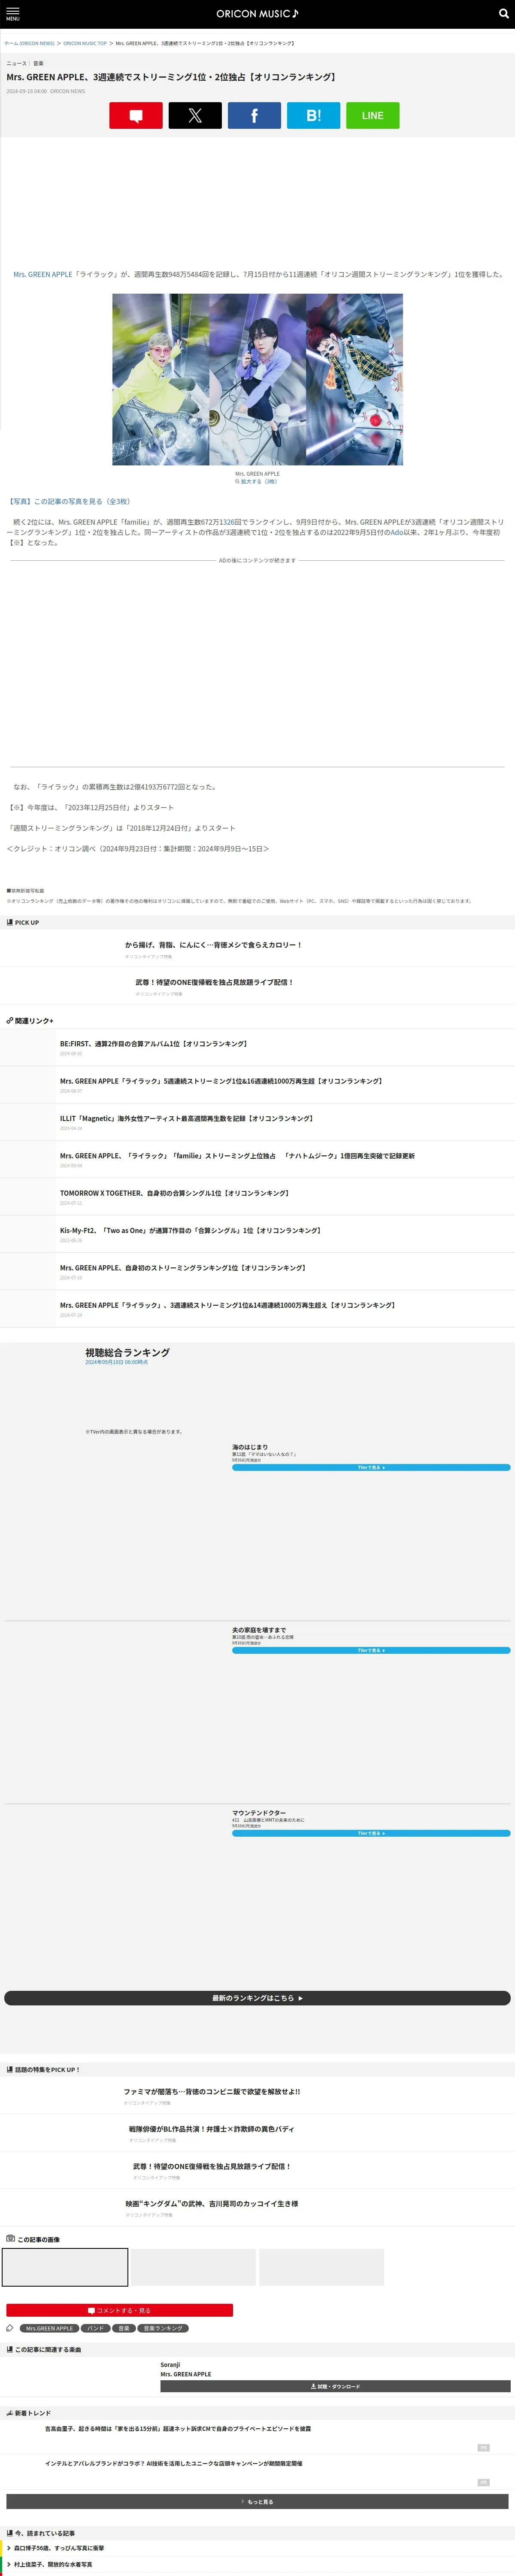Click 海のはじまり program title
Screen dimensions: 515x2576
[x=250, y=1447]
